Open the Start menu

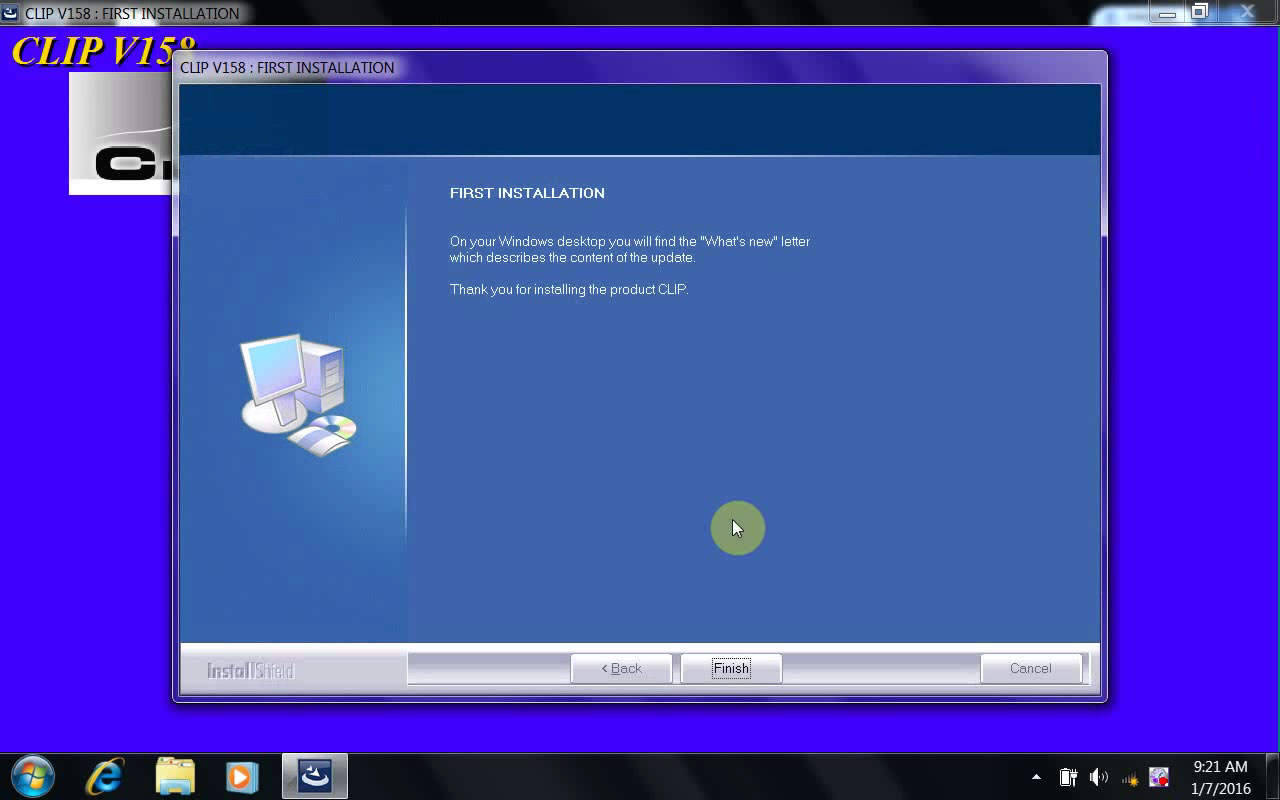point(32,776)
